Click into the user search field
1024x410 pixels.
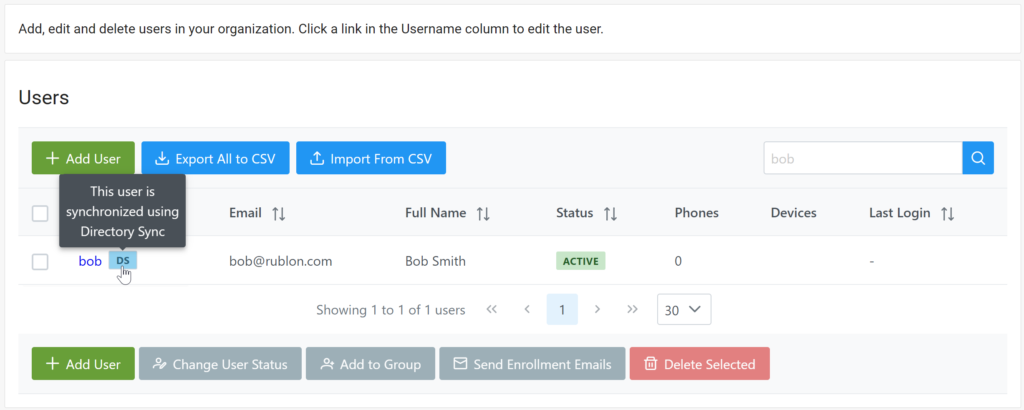tap(862, 158)
